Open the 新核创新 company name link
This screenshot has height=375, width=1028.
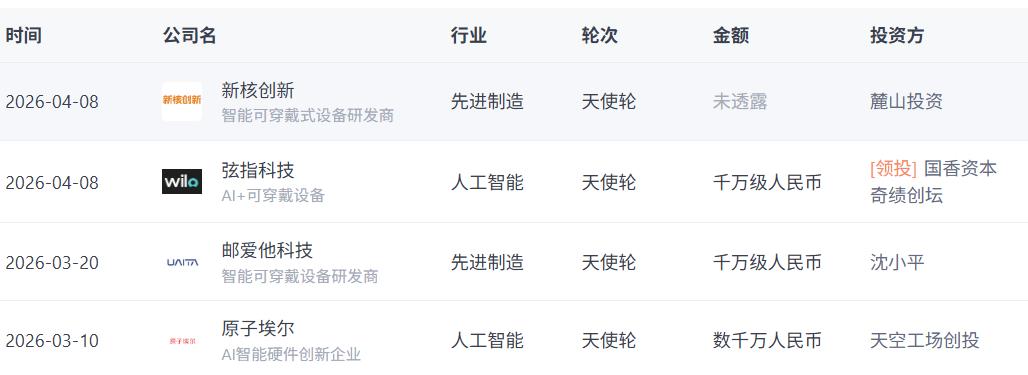tap(258, 90)
